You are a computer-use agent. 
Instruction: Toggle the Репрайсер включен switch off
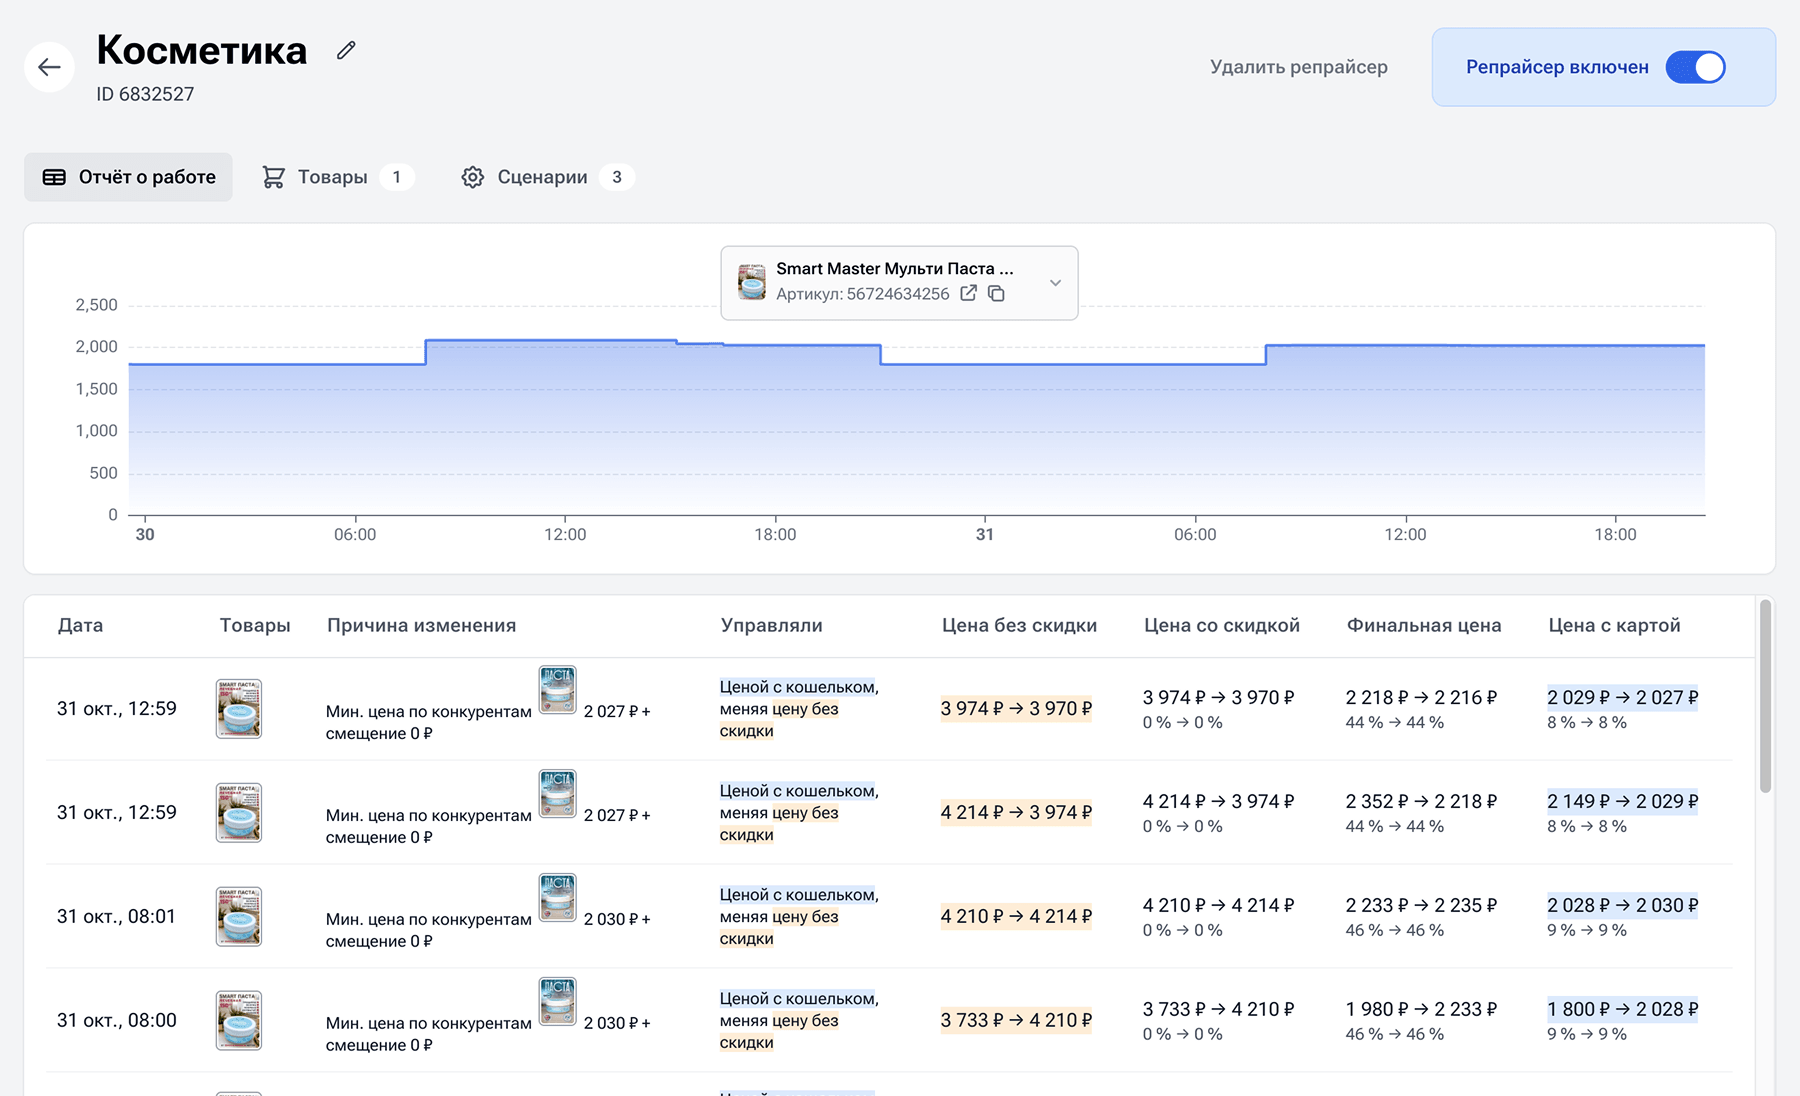click(x=1695, y=67)
